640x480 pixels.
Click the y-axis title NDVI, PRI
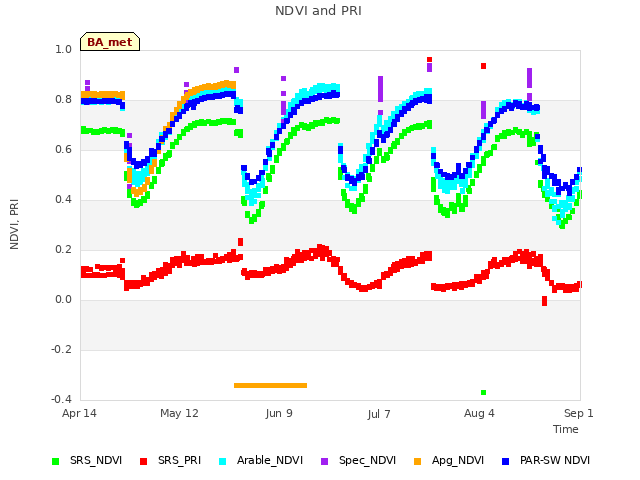(14, 224)
